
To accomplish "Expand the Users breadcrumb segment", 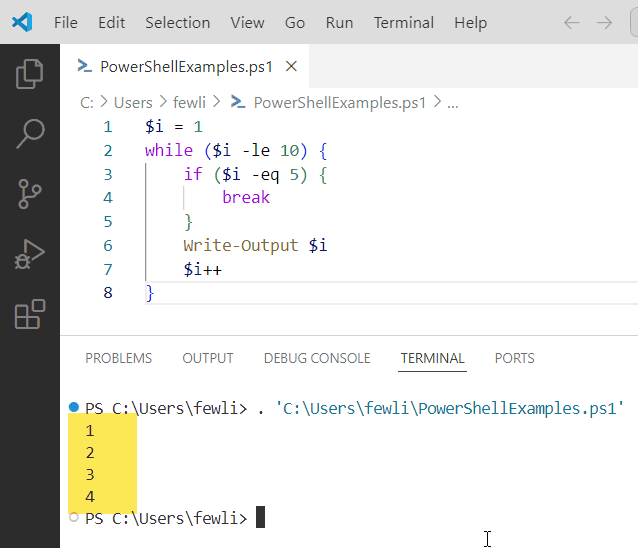I will [x=133, y=102].
